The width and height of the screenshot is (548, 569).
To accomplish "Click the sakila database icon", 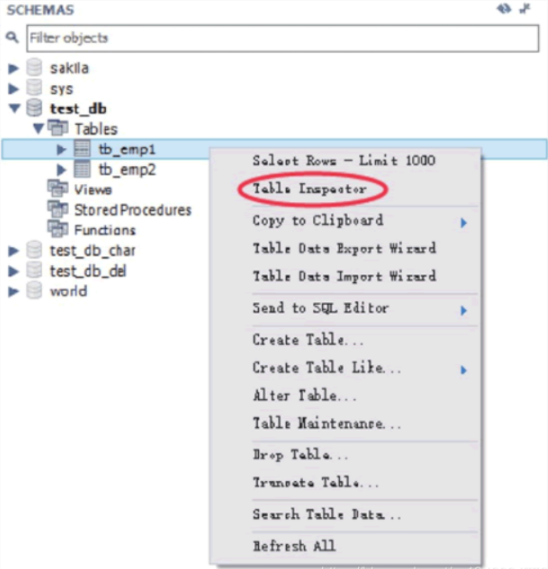I will [34, 68].
